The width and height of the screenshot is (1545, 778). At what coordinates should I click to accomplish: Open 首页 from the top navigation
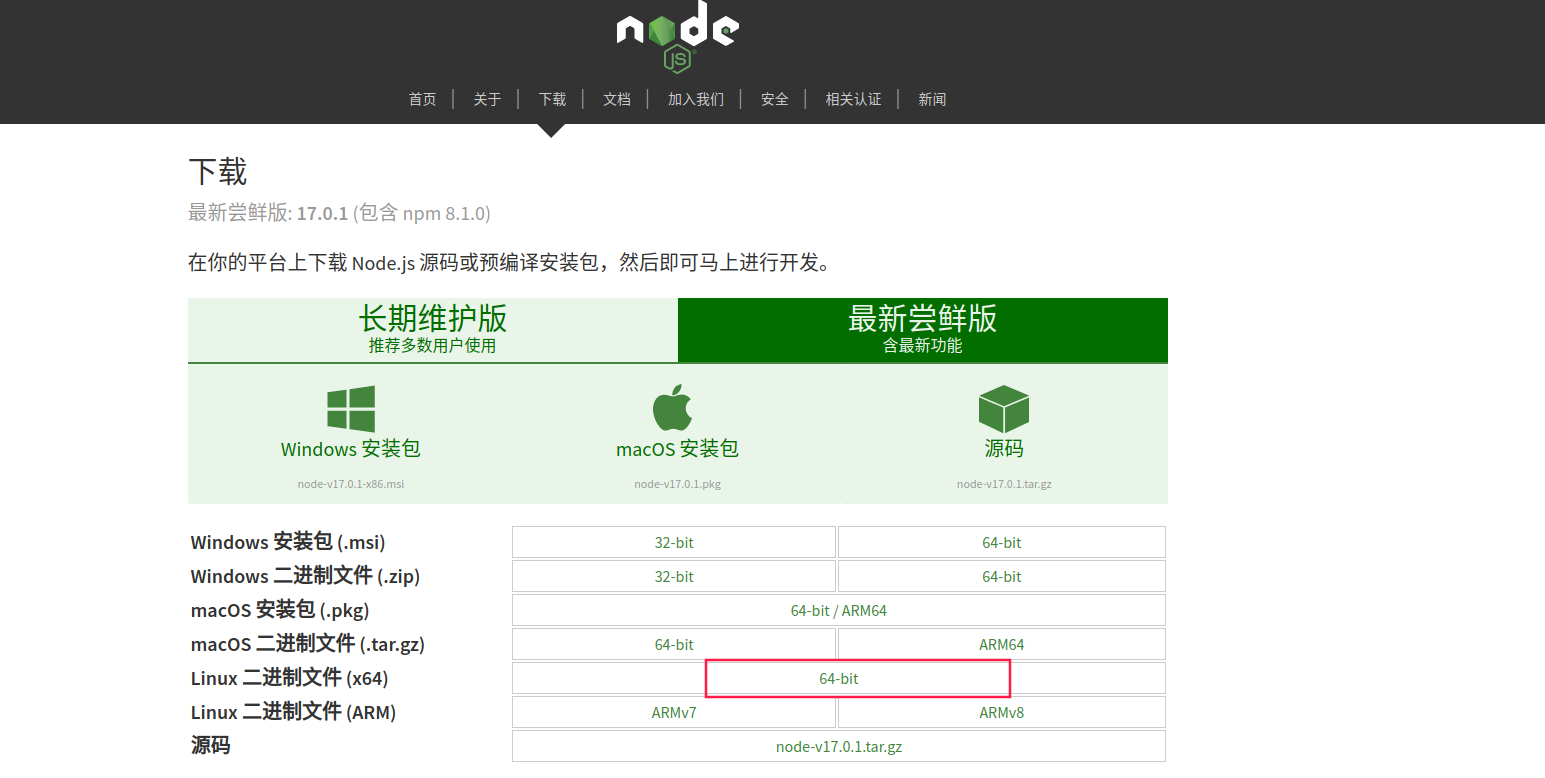coord(422,99)
